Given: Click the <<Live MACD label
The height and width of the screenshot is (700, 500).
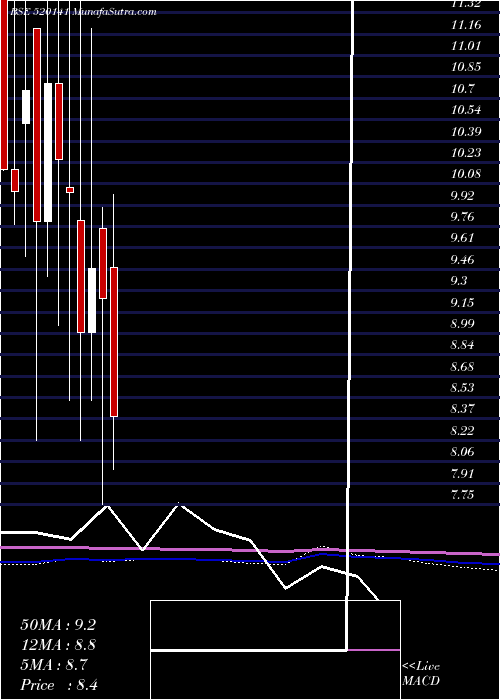Looking at the screenshot, I should pyautogui.click(x=421, y=674).
